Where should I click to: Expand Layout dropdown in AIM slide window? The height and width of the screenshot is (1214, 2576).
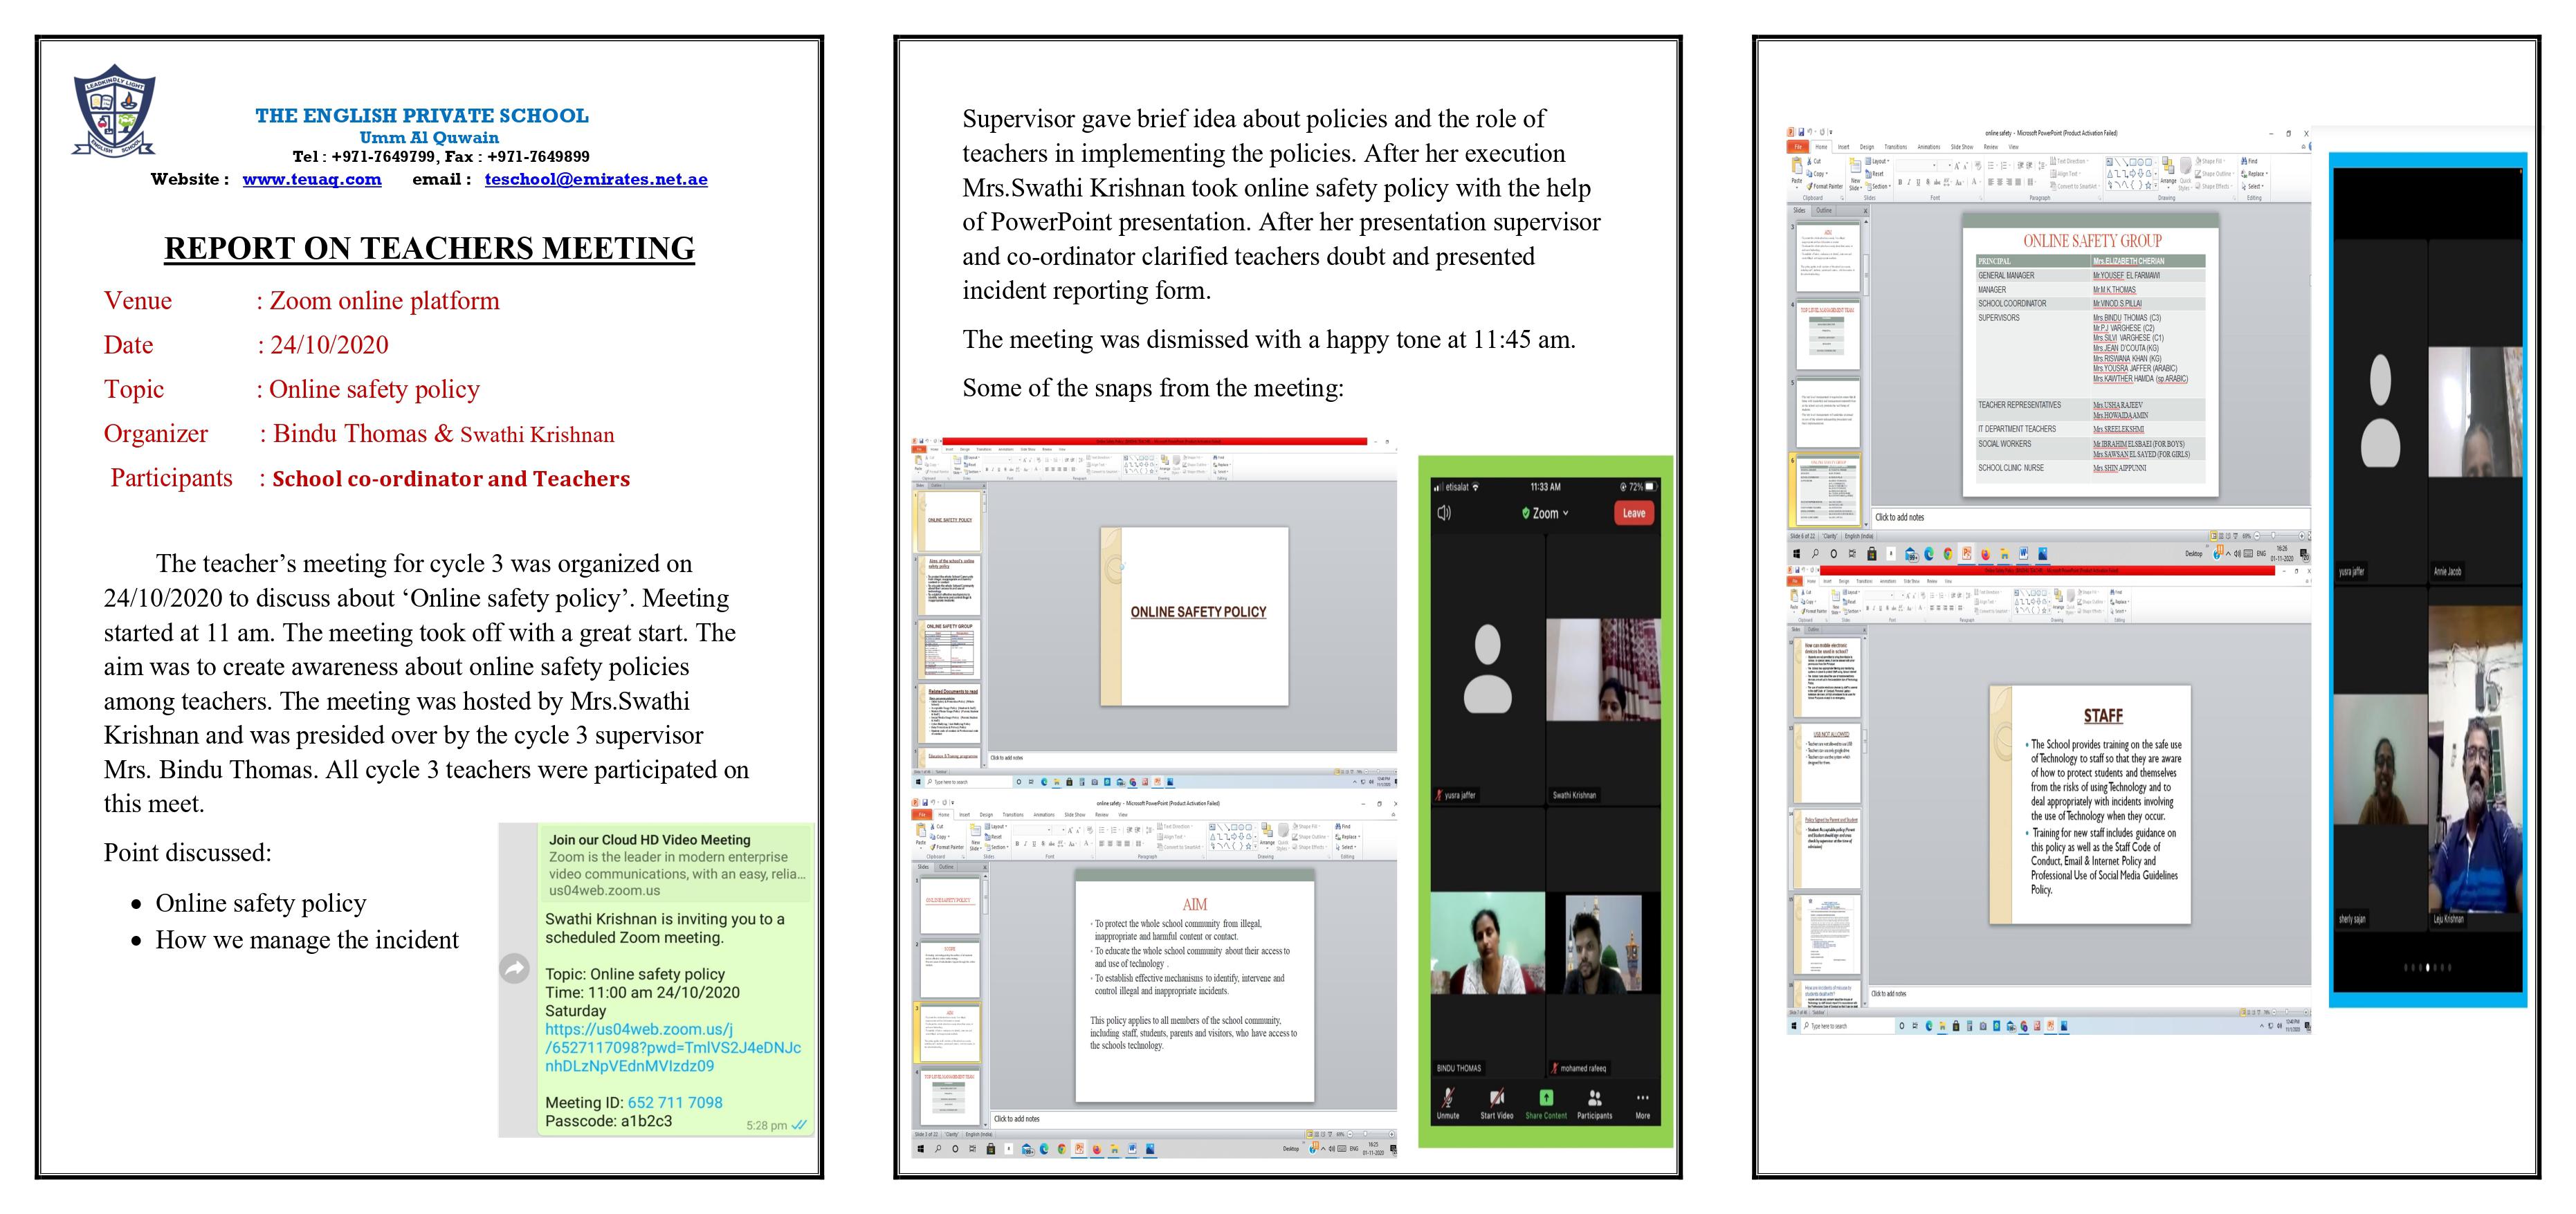point(996,826)
